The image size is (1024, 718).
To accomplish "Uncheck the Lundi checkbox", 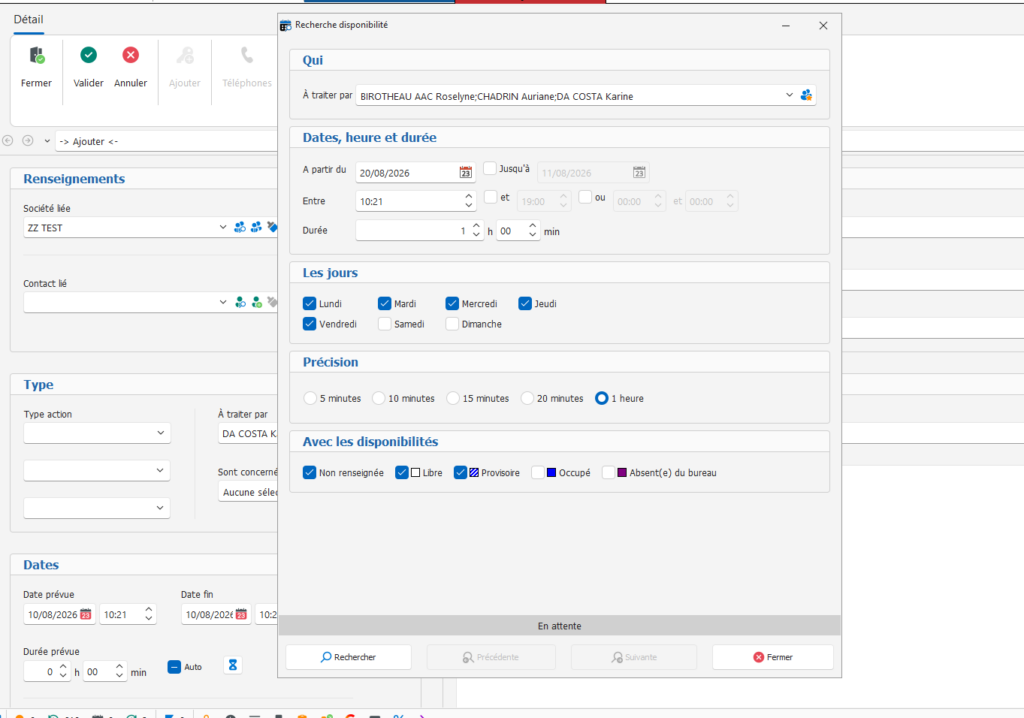I will (310, 304).
